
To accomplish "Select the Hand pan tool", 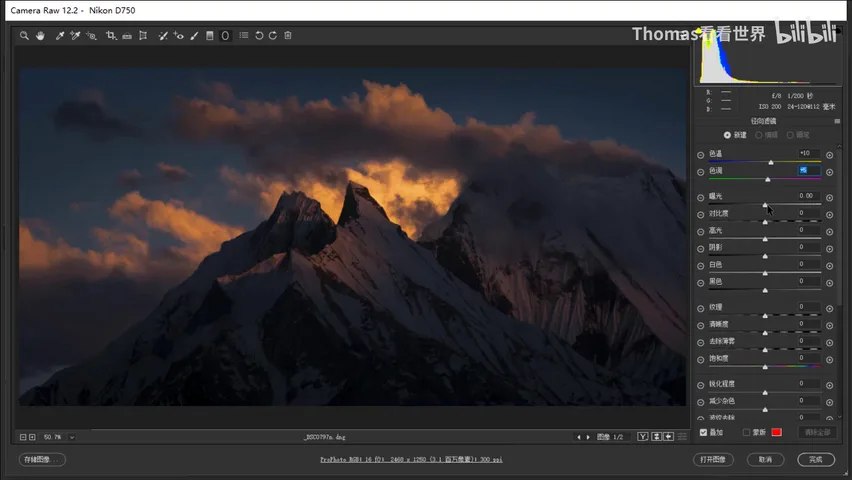I will click(40, 35).
